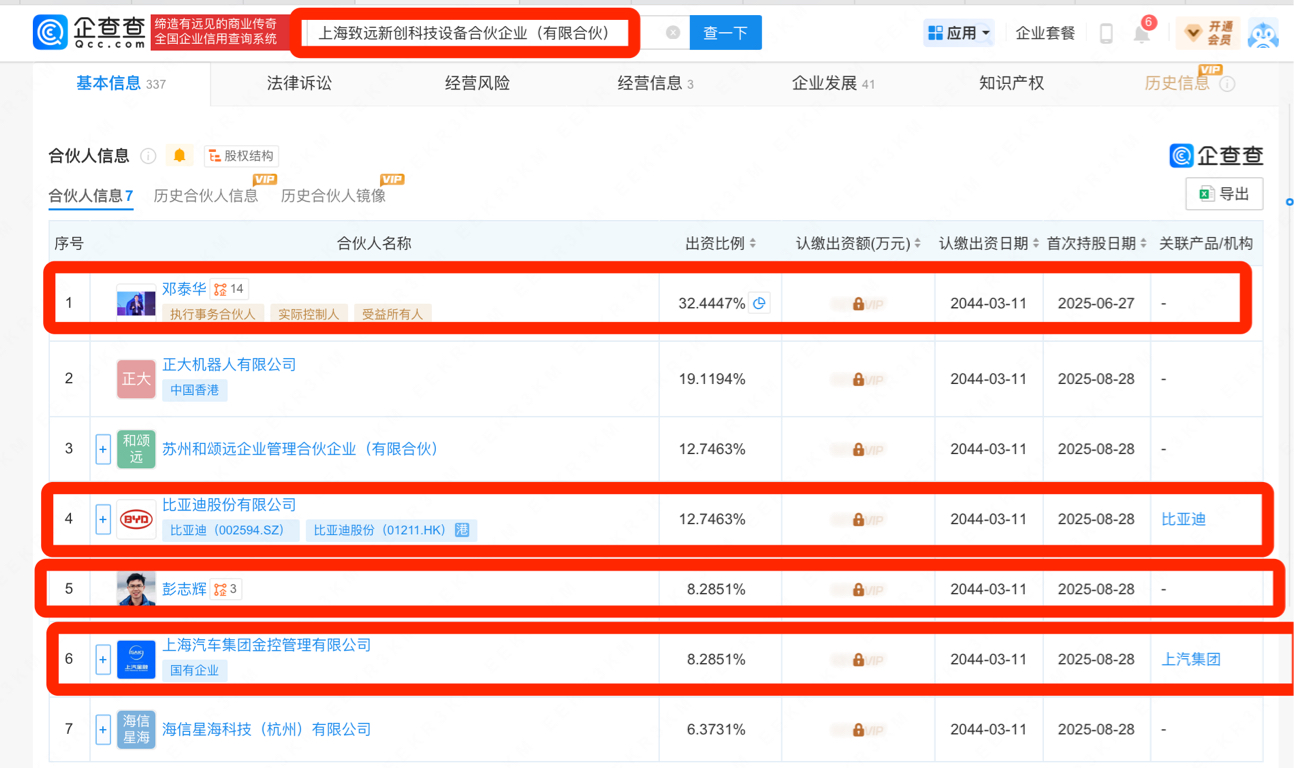Viewport: 1294px width, 768px height.
Task: Click the pie chart icon beside 32.4447%
Action: tap(759, 303)
